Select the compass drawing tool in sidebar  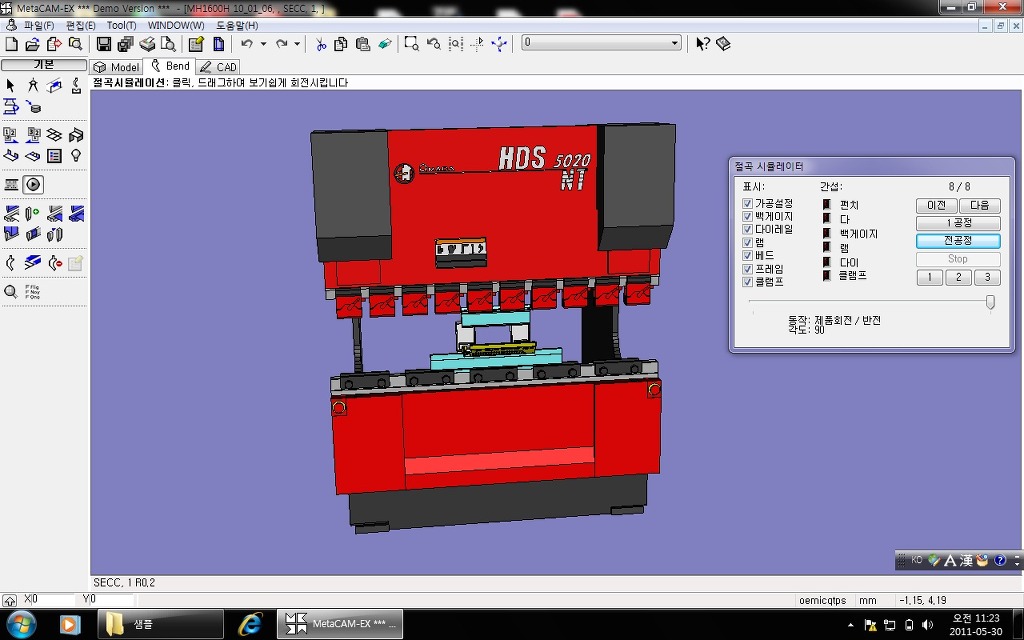tap(33, 86)
